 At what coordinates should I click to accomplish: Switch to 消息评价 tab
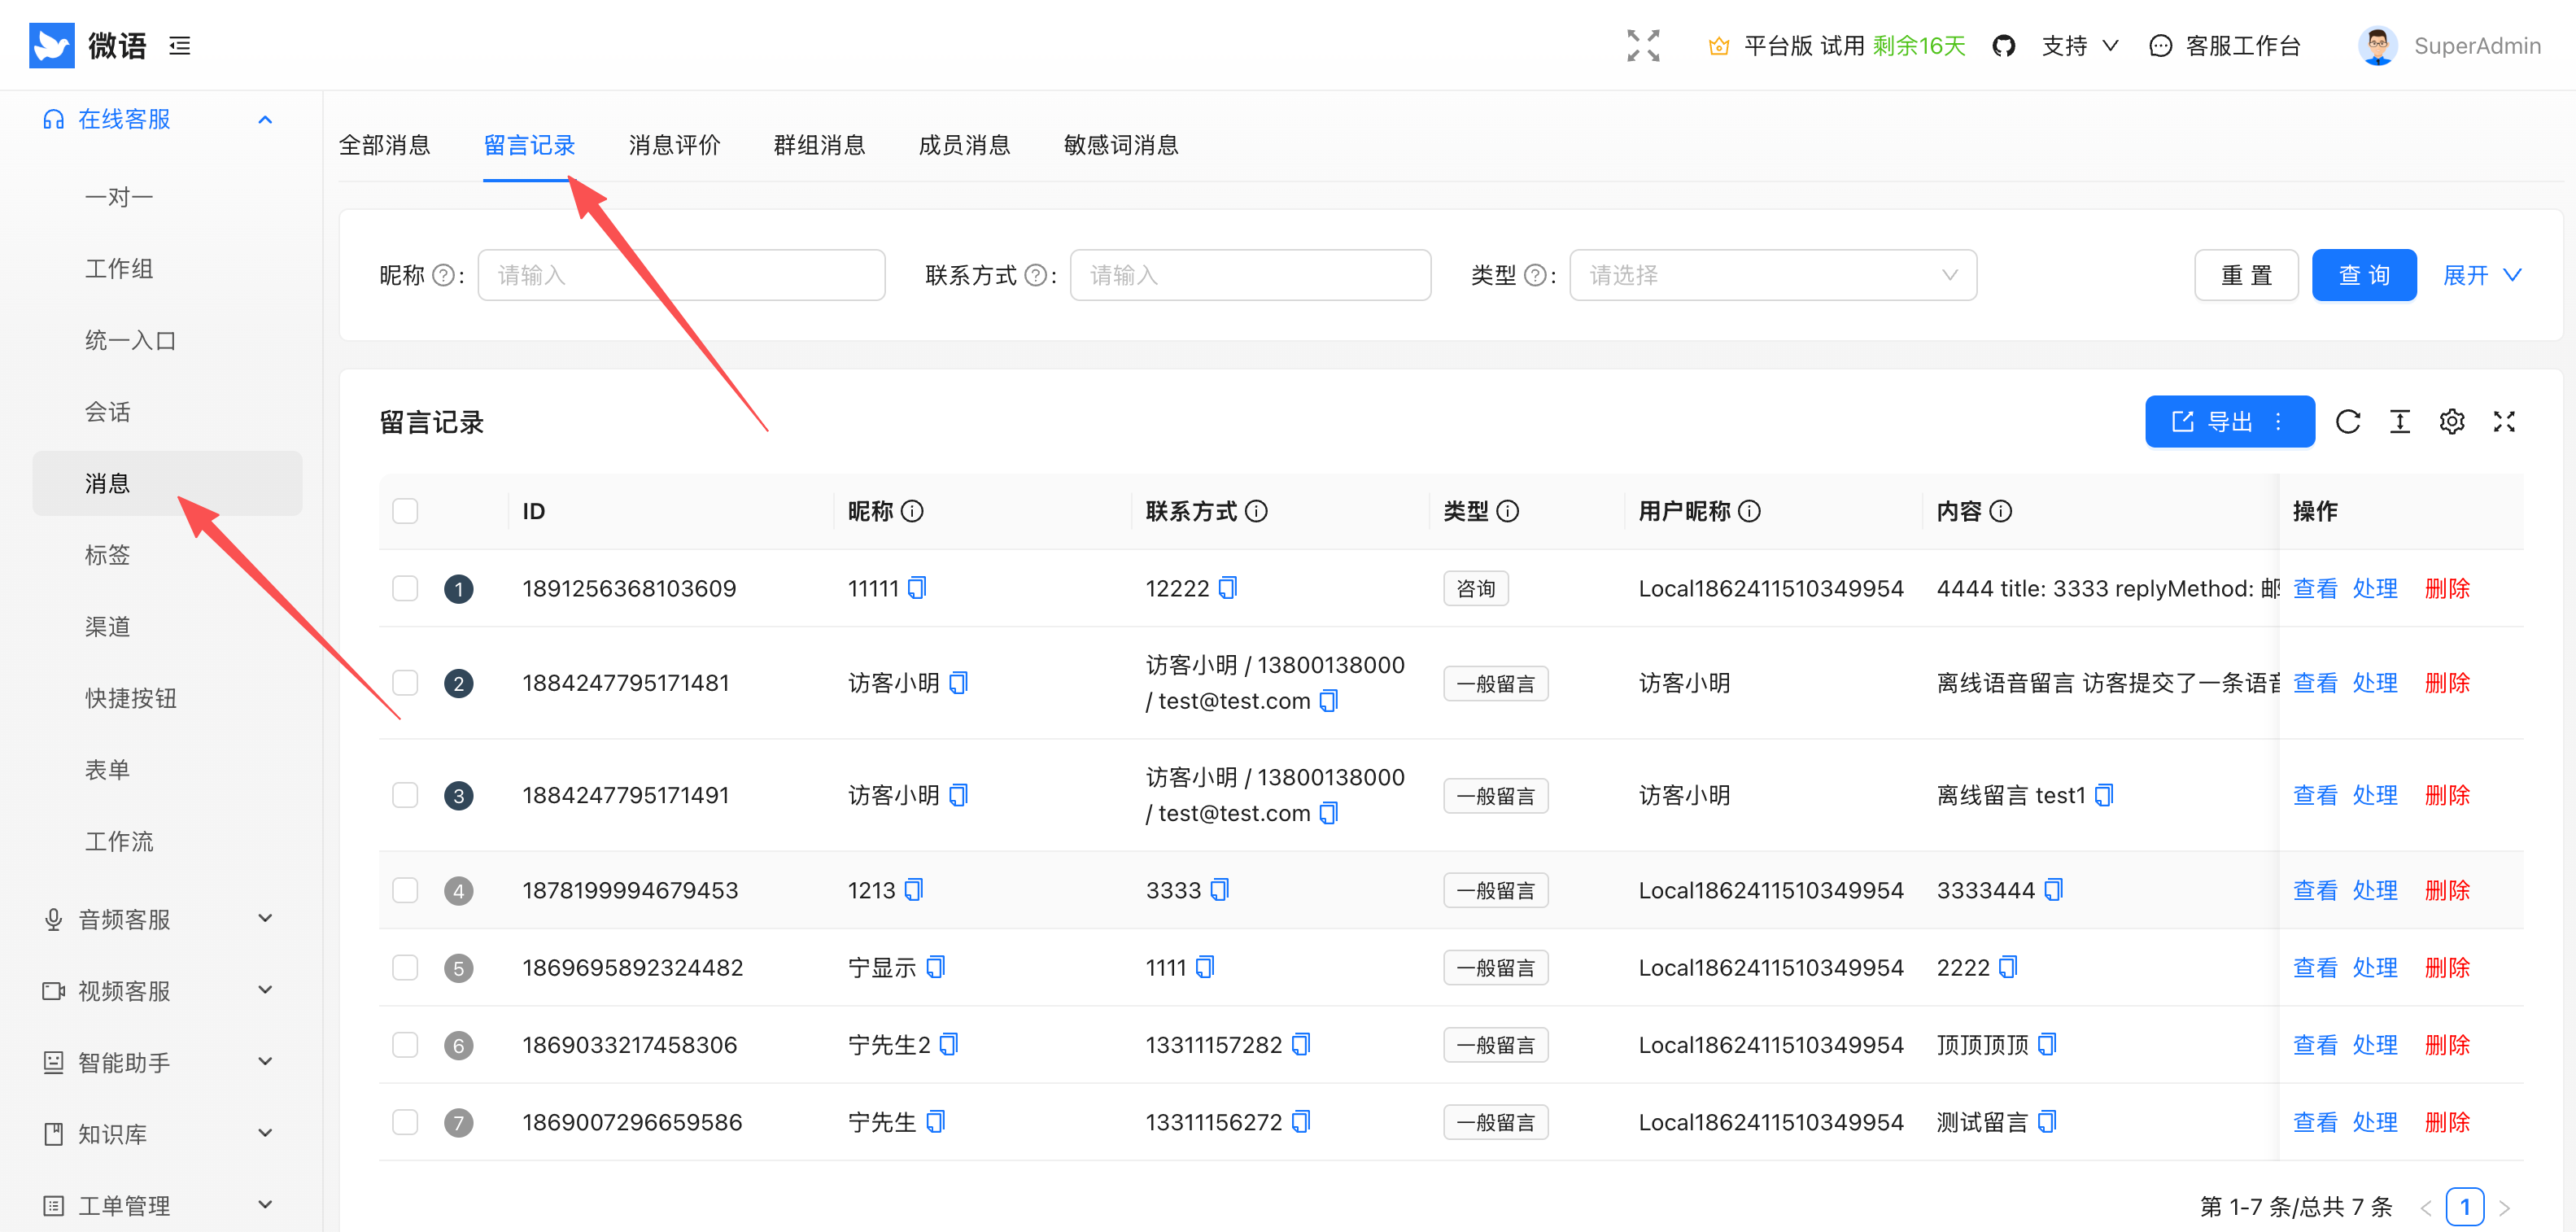coord(675,145)
